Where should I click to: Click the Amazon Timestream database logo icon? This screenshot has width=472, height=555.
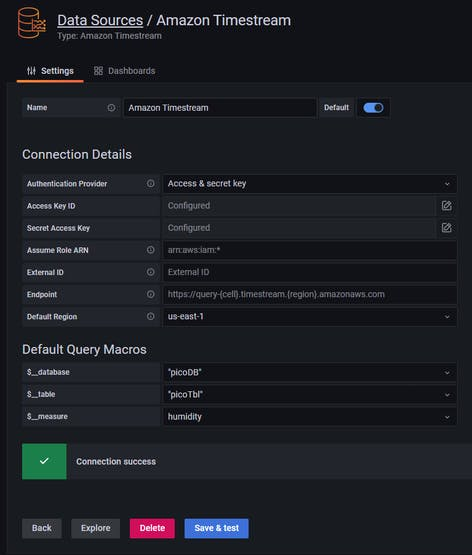pyautogui.click(x=32, y=23)
